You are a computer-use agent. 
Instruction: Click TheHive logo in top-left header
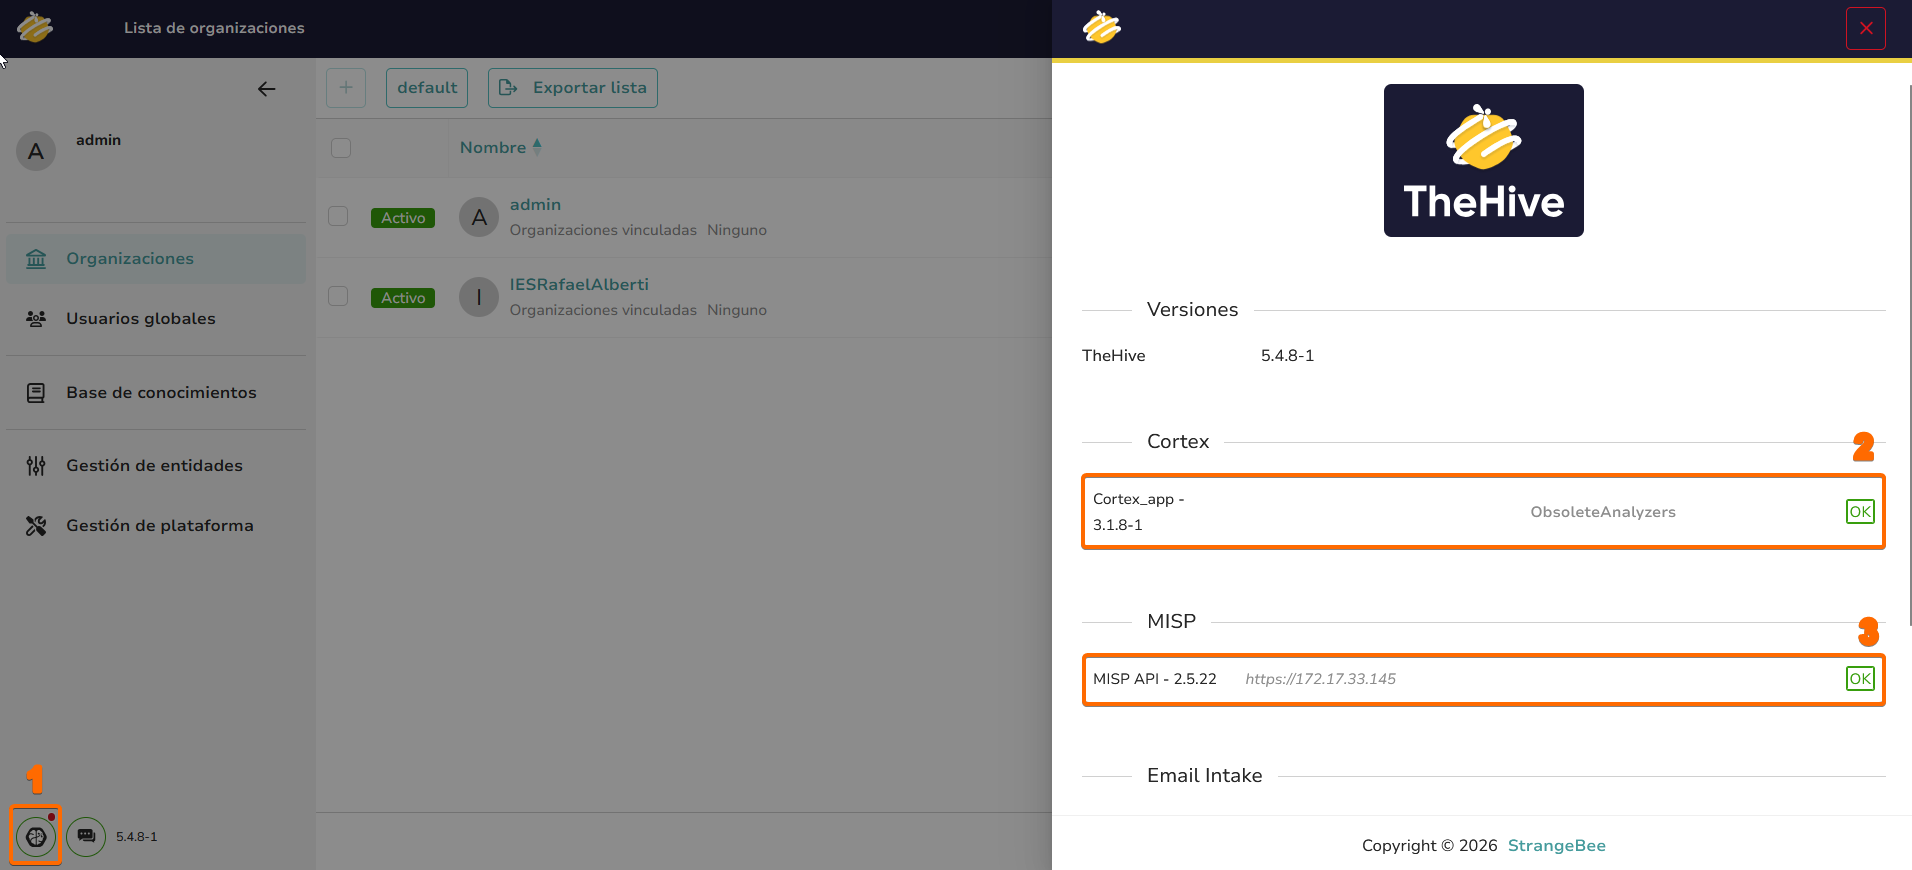(x=35, y=27)
